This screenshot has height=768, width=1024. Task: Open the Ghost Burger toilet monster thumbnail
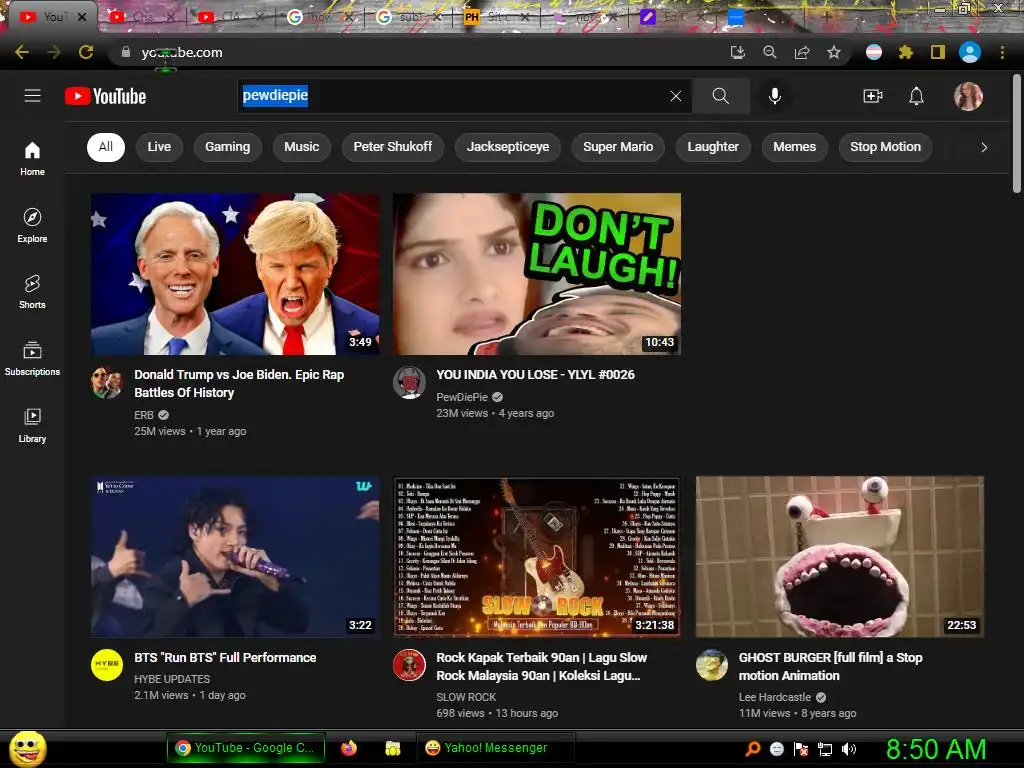840,556
